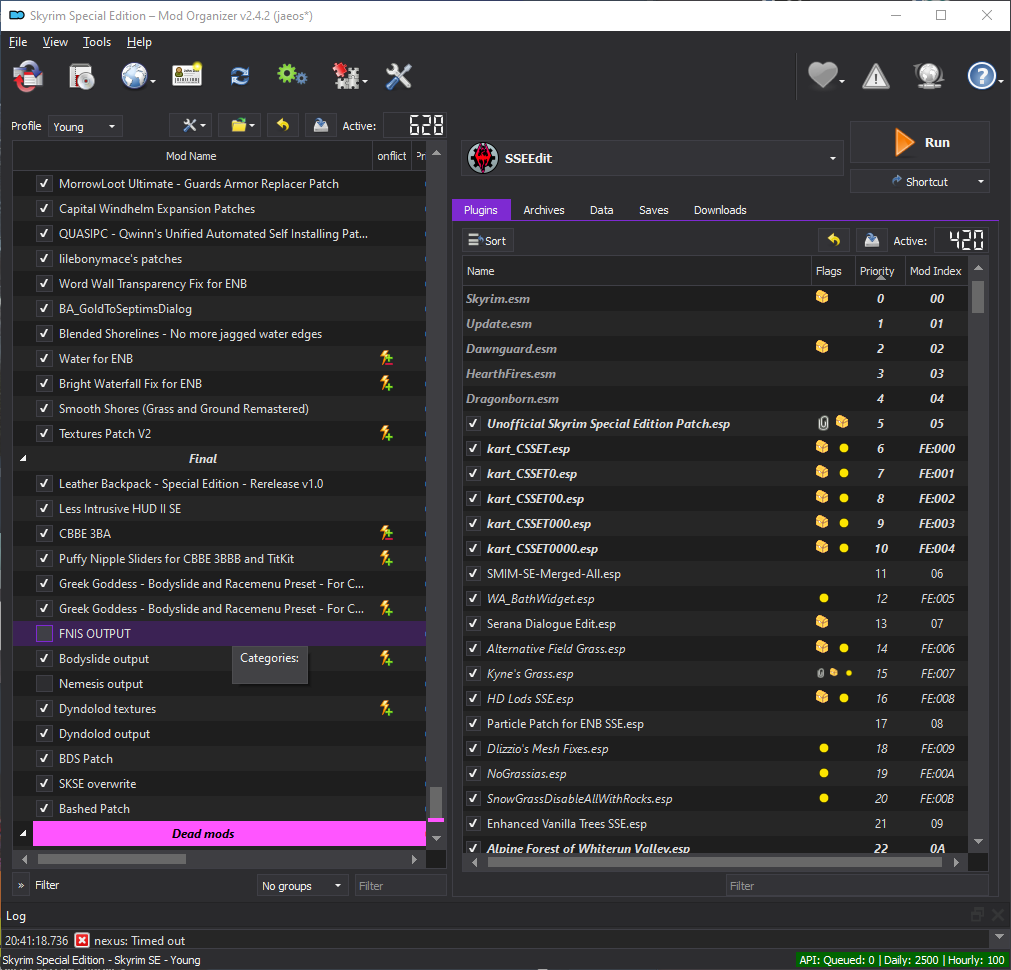
Task: Switch to the Downloads tab
Action: tap(720, 210)
